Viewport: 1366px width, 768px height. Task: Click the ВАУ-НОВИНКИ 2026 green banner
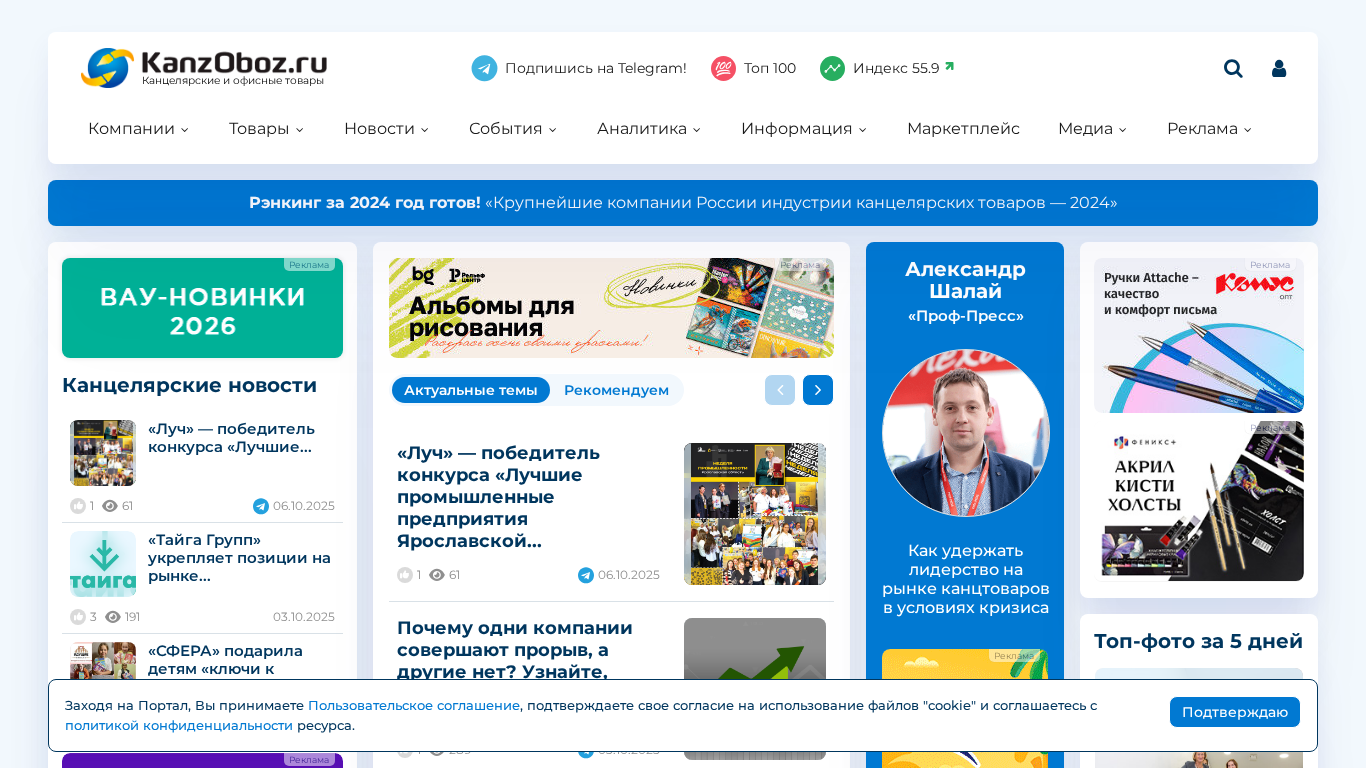click(202, 308)
